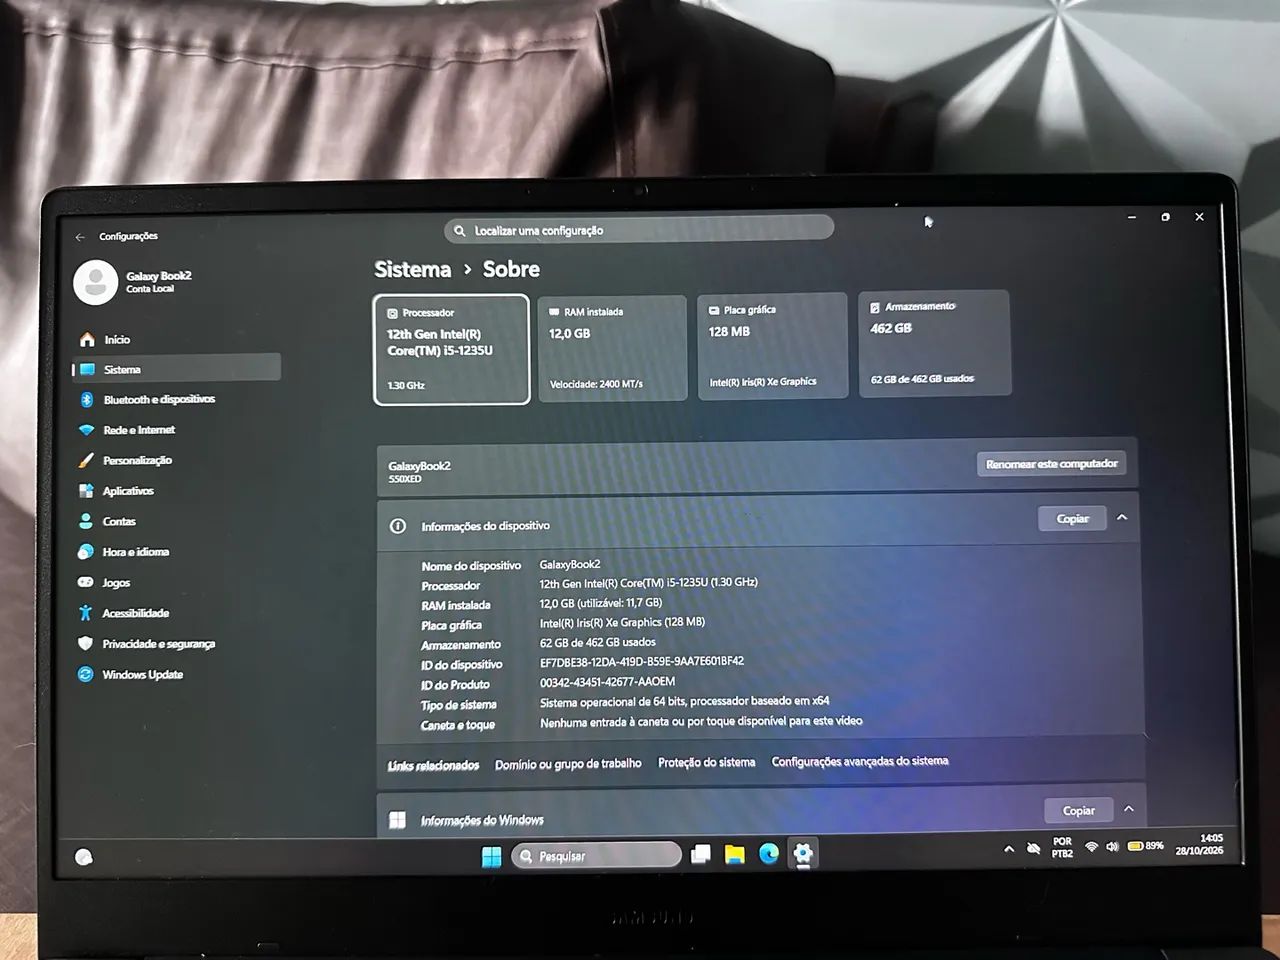This screenshot has width=1280, height=960.
Task: Select Sistema in the sidebar
Action: tap(176, 369)
